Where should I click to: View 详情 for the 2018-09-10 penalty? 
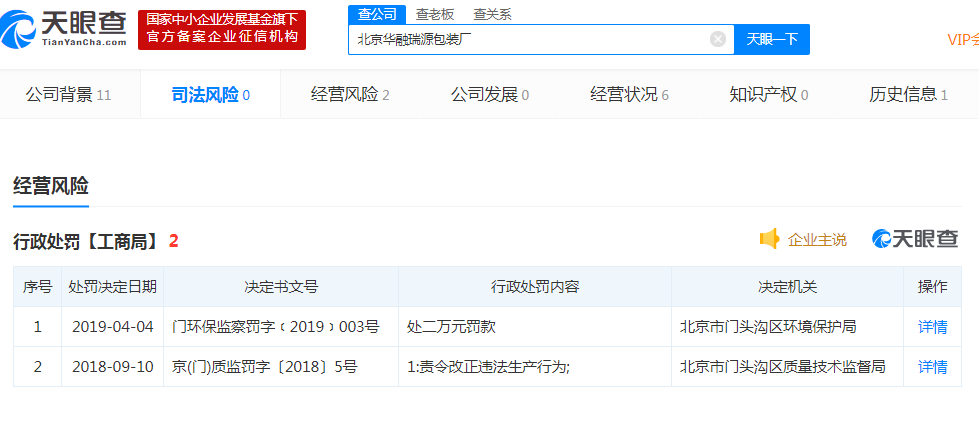click(932, 367)
